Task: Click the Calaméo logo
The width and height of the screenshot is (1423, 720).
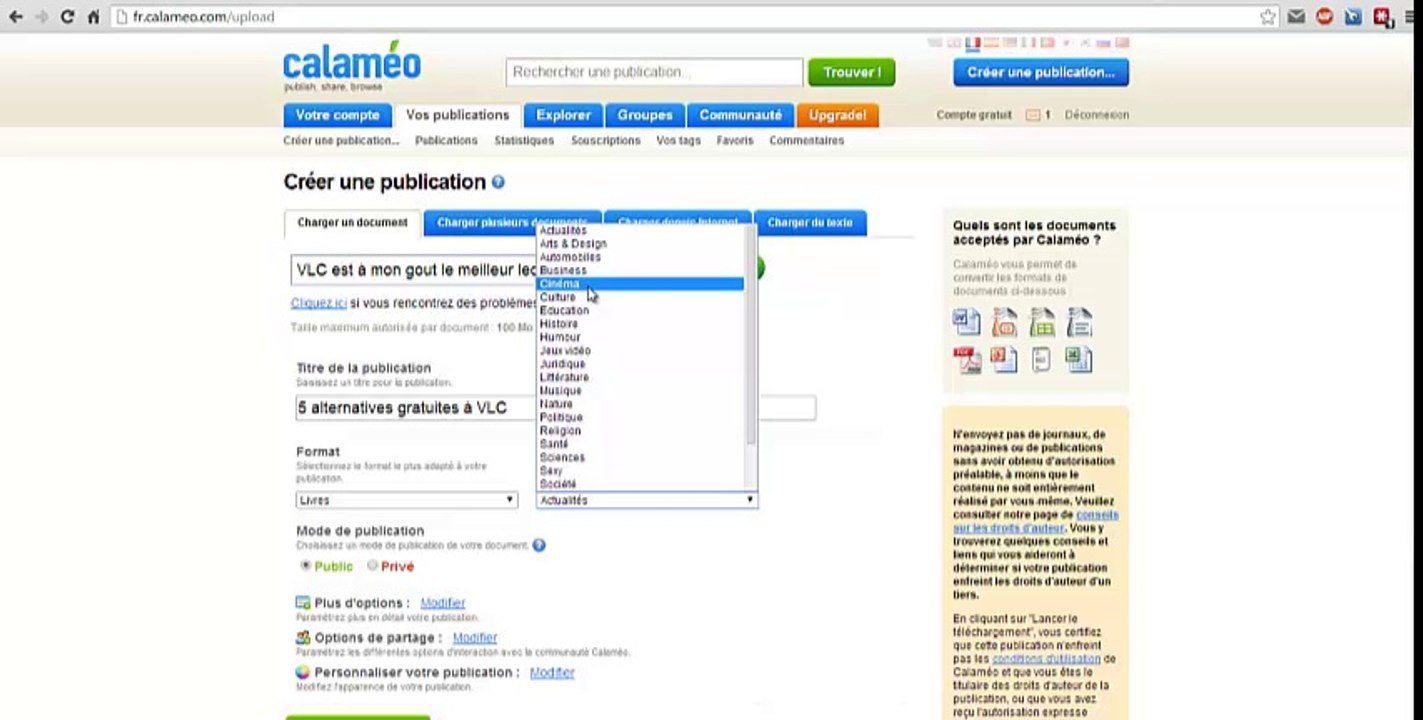Action: click(x=352, y=68)
